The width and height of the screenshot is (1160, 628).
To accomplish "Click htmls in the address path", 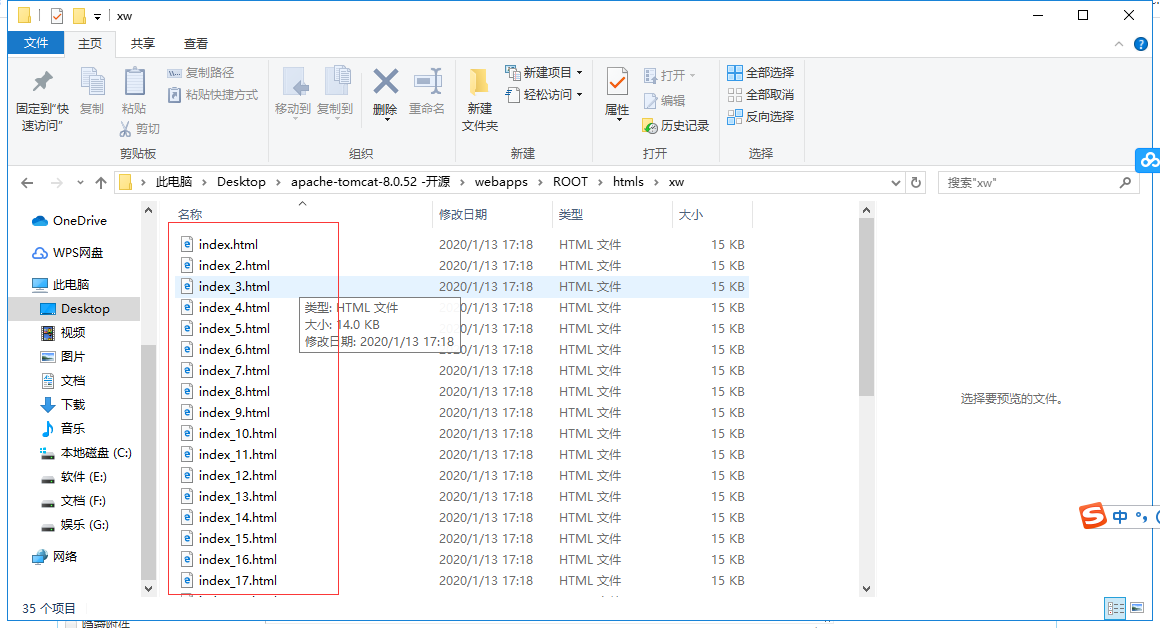I will tap(628, 182).
